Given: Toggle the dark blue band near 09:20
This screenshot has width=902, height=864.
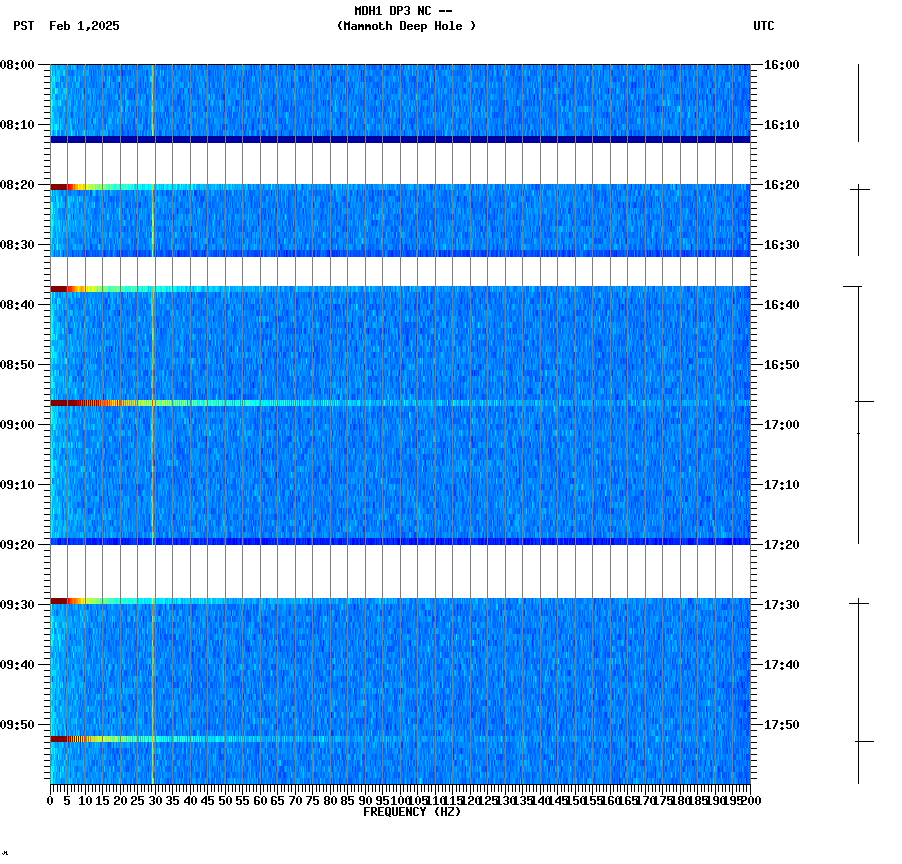Looking at the screenshot, I should coord(400,542).
